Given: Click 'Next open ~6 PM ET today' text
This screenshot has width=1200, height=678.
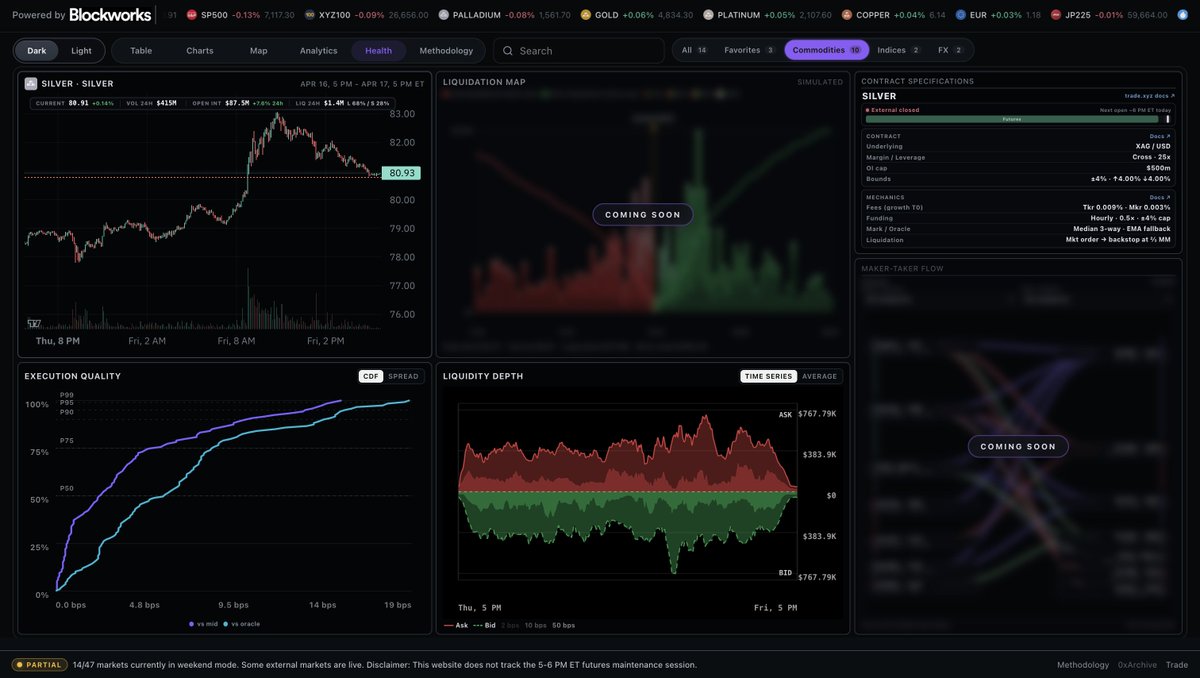Looking at the screenshot, I should pos(1135,110).
